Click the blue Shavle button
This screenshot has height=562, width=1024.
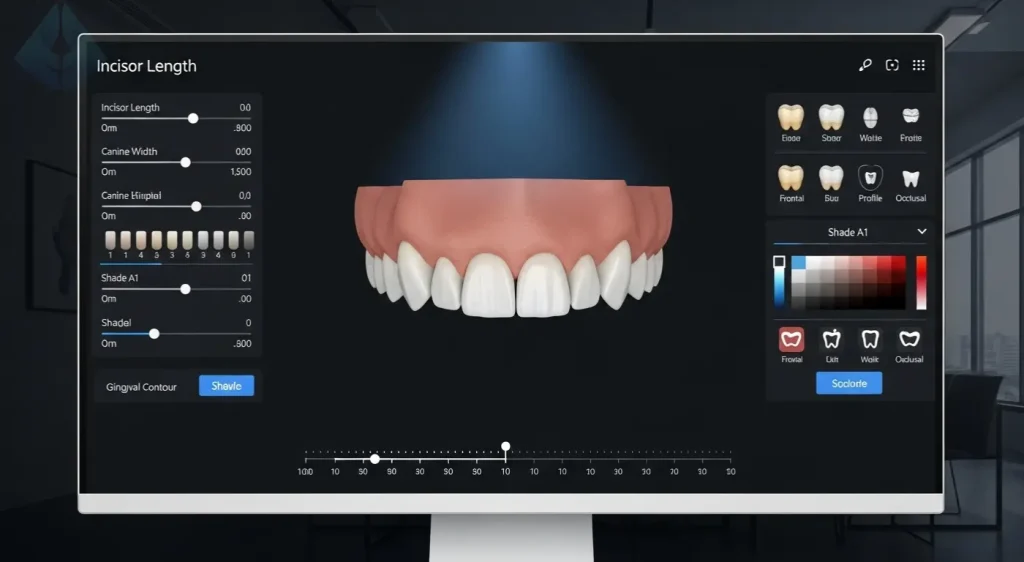click(226, 386)
